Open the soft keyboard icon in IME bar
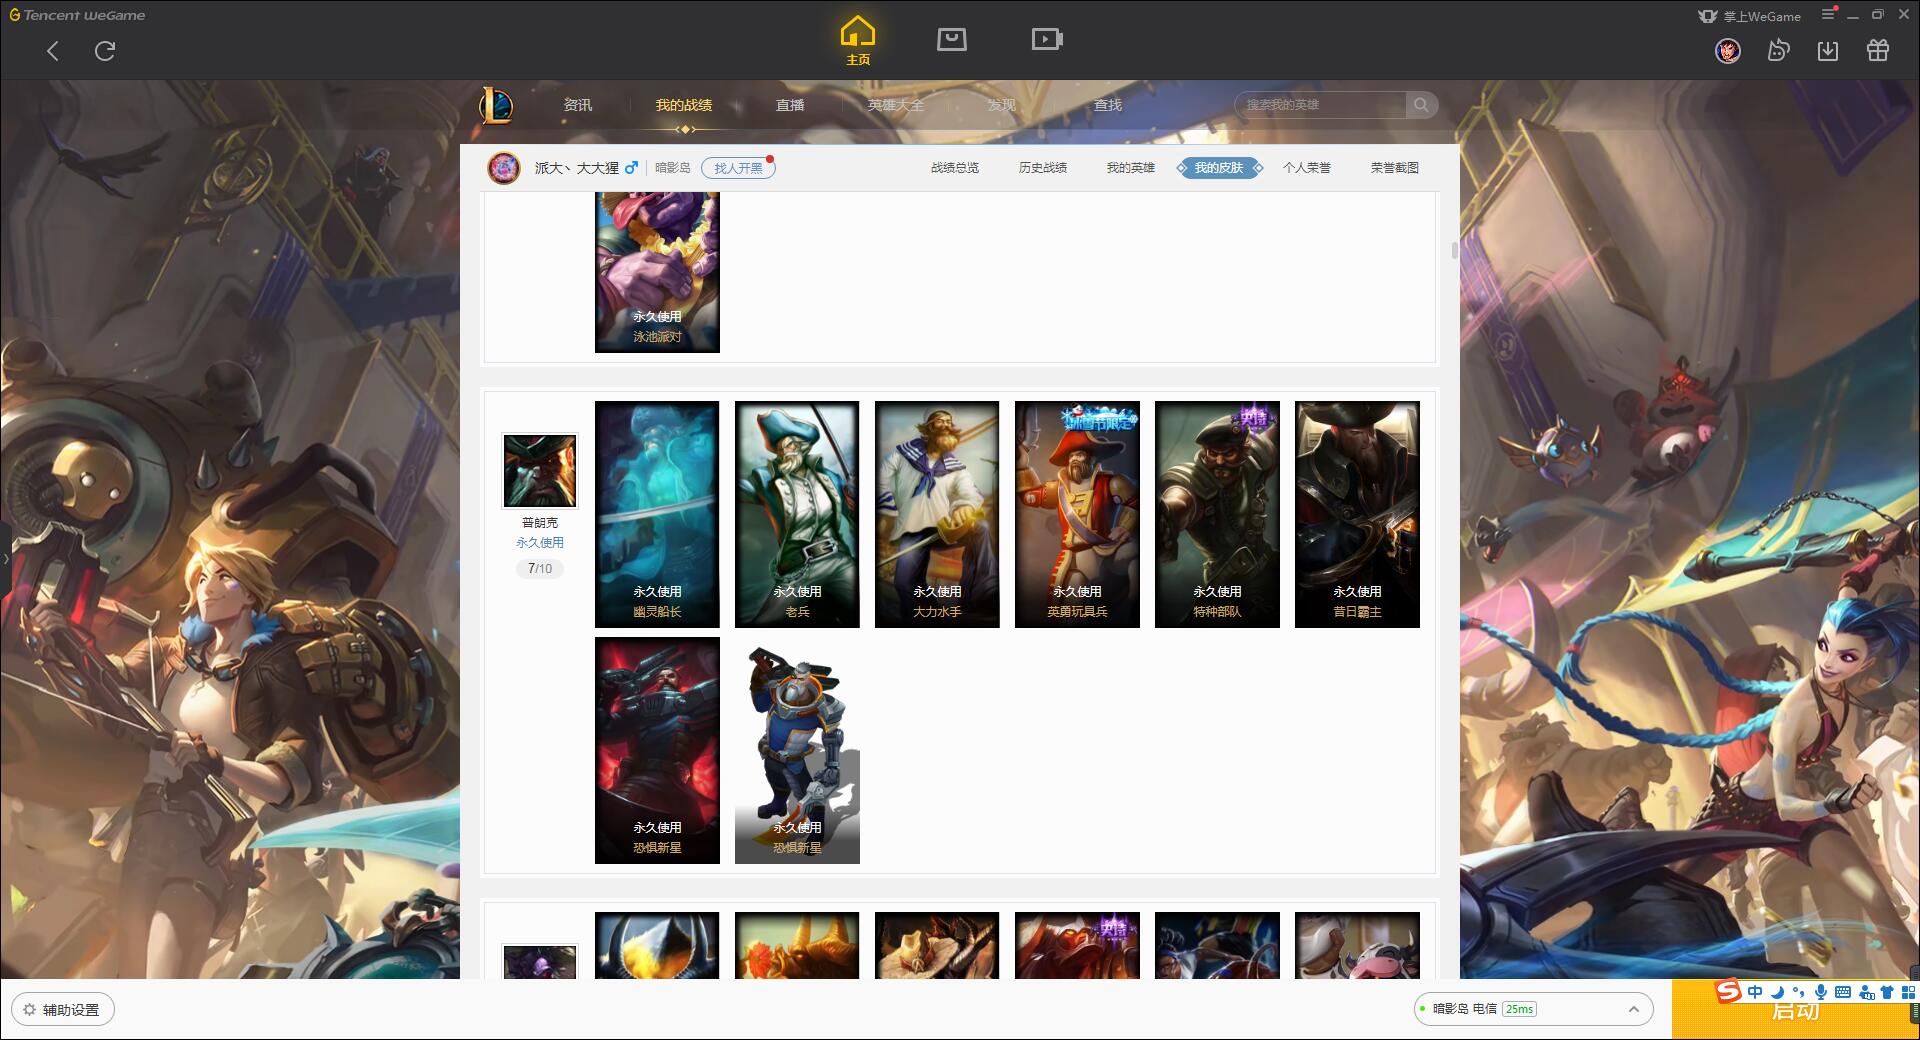 [x=1843, y=992]
